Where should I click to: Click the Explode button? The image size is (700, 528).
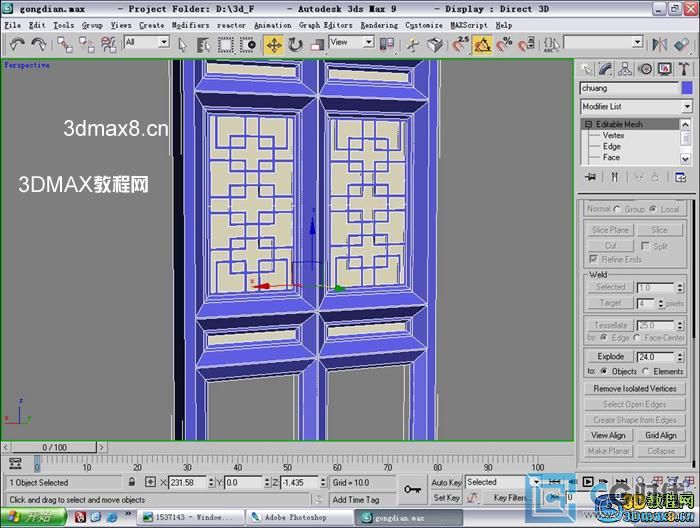click(x=610, y=356)
